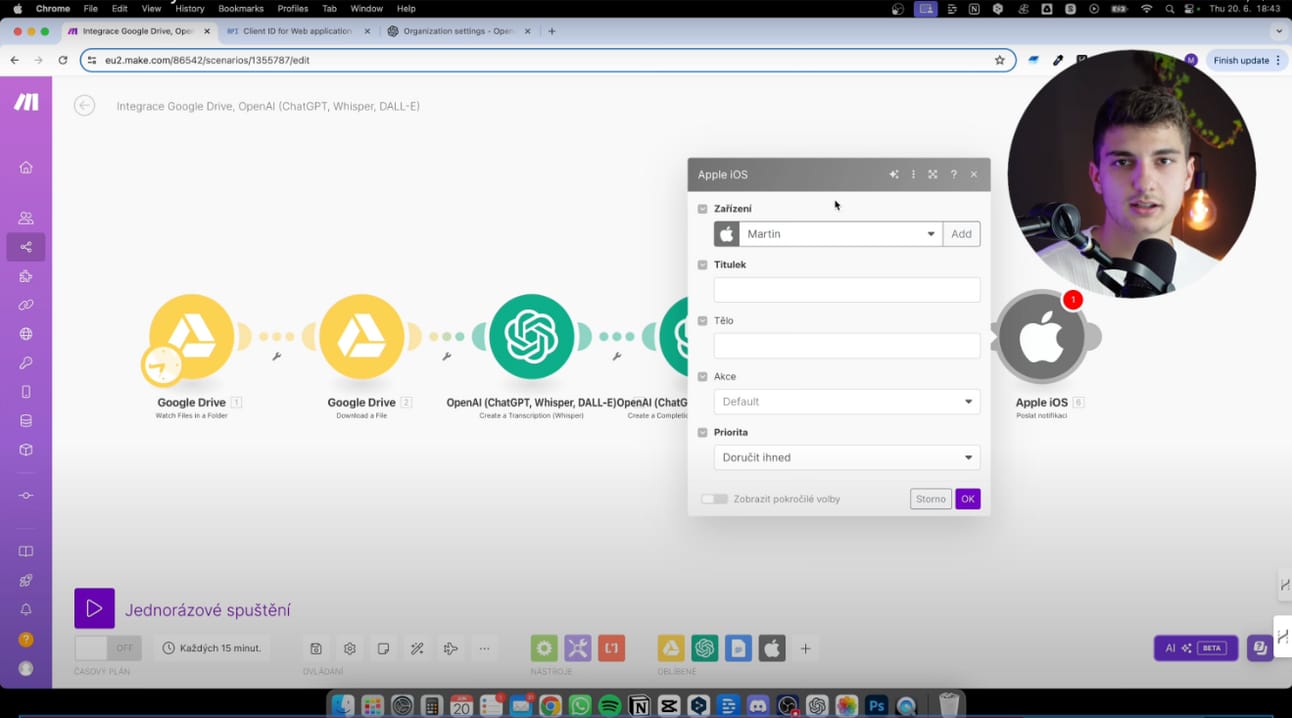Open Scenarios share icon in sidebar
The image size is (1292, 718).
[26, 247]
